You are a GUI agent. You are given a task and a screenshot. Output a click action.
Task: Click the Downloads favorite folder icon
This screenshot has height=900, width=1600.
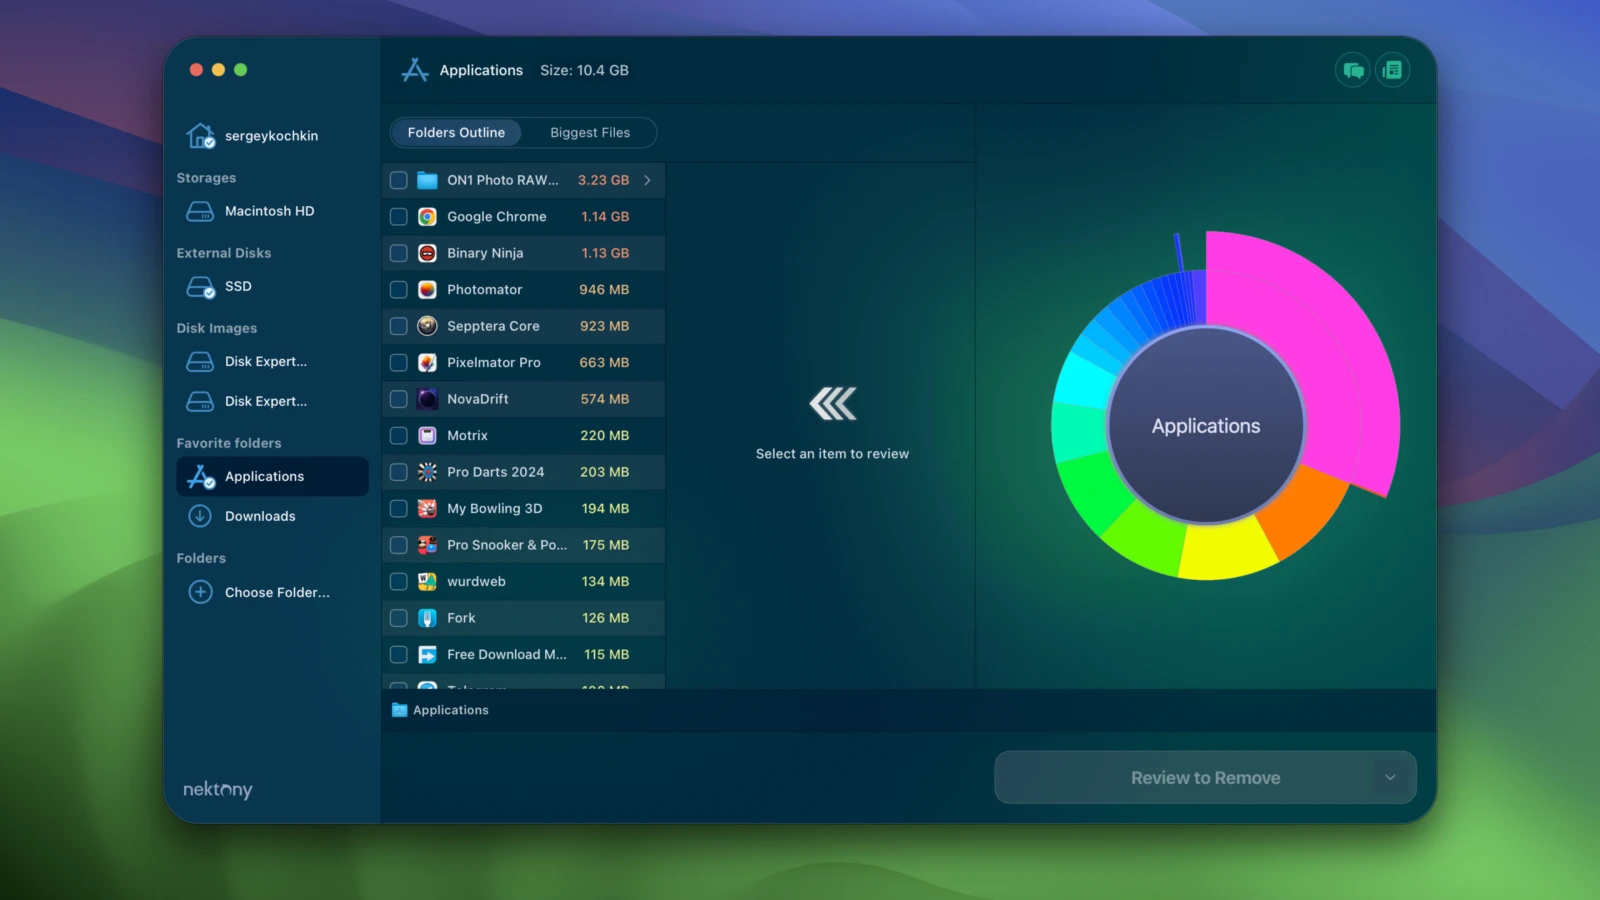(201, 516)
